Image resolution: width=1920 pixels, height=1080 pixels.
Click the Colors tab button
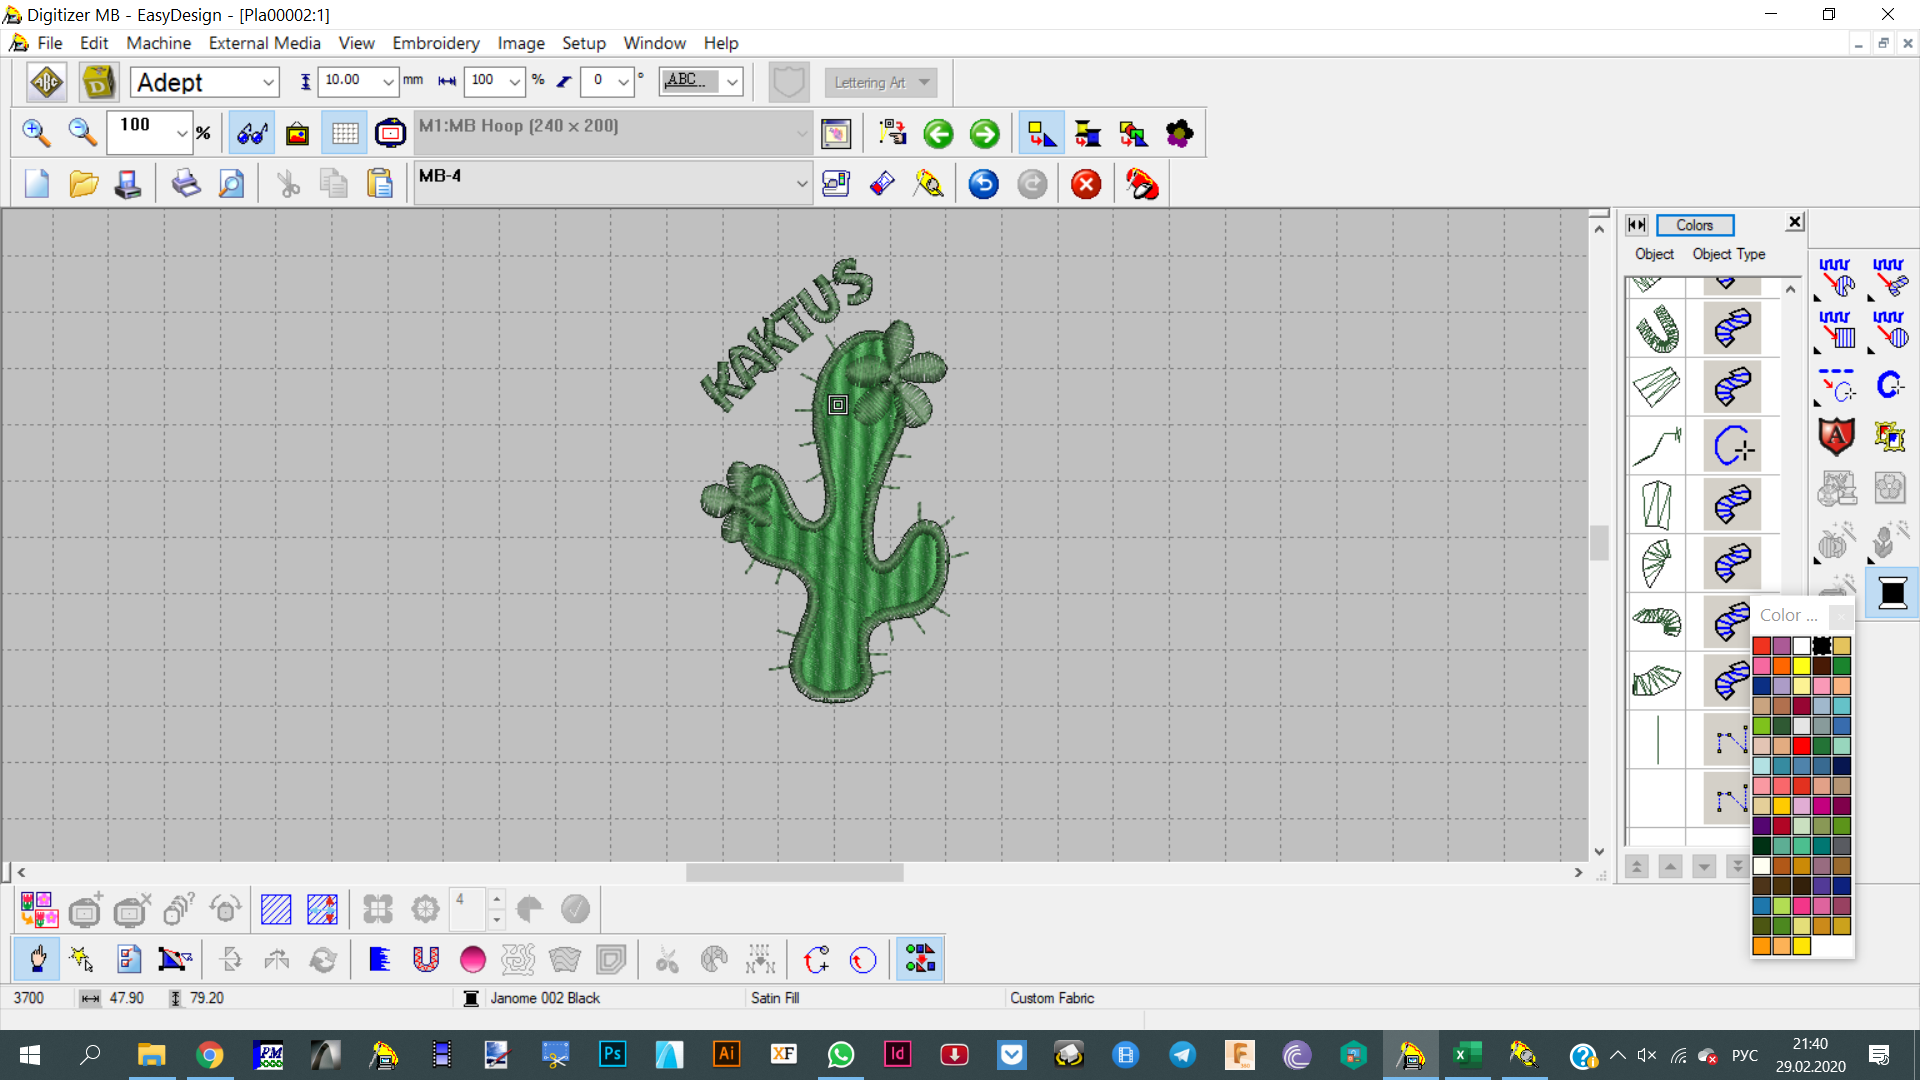(x=1694, y=225)
